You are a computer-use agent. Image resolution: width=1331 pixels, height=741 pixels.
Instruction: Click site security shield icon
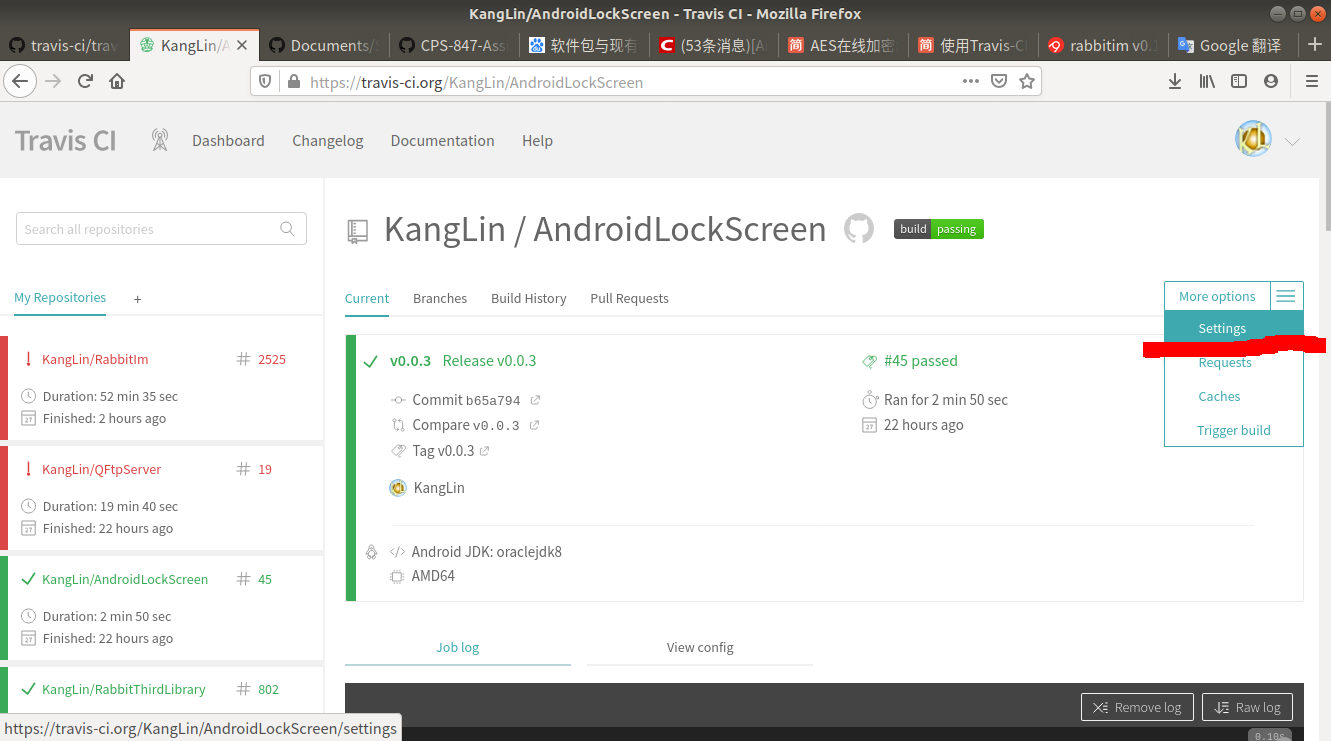pyautogui.click(x=265, y=82)
